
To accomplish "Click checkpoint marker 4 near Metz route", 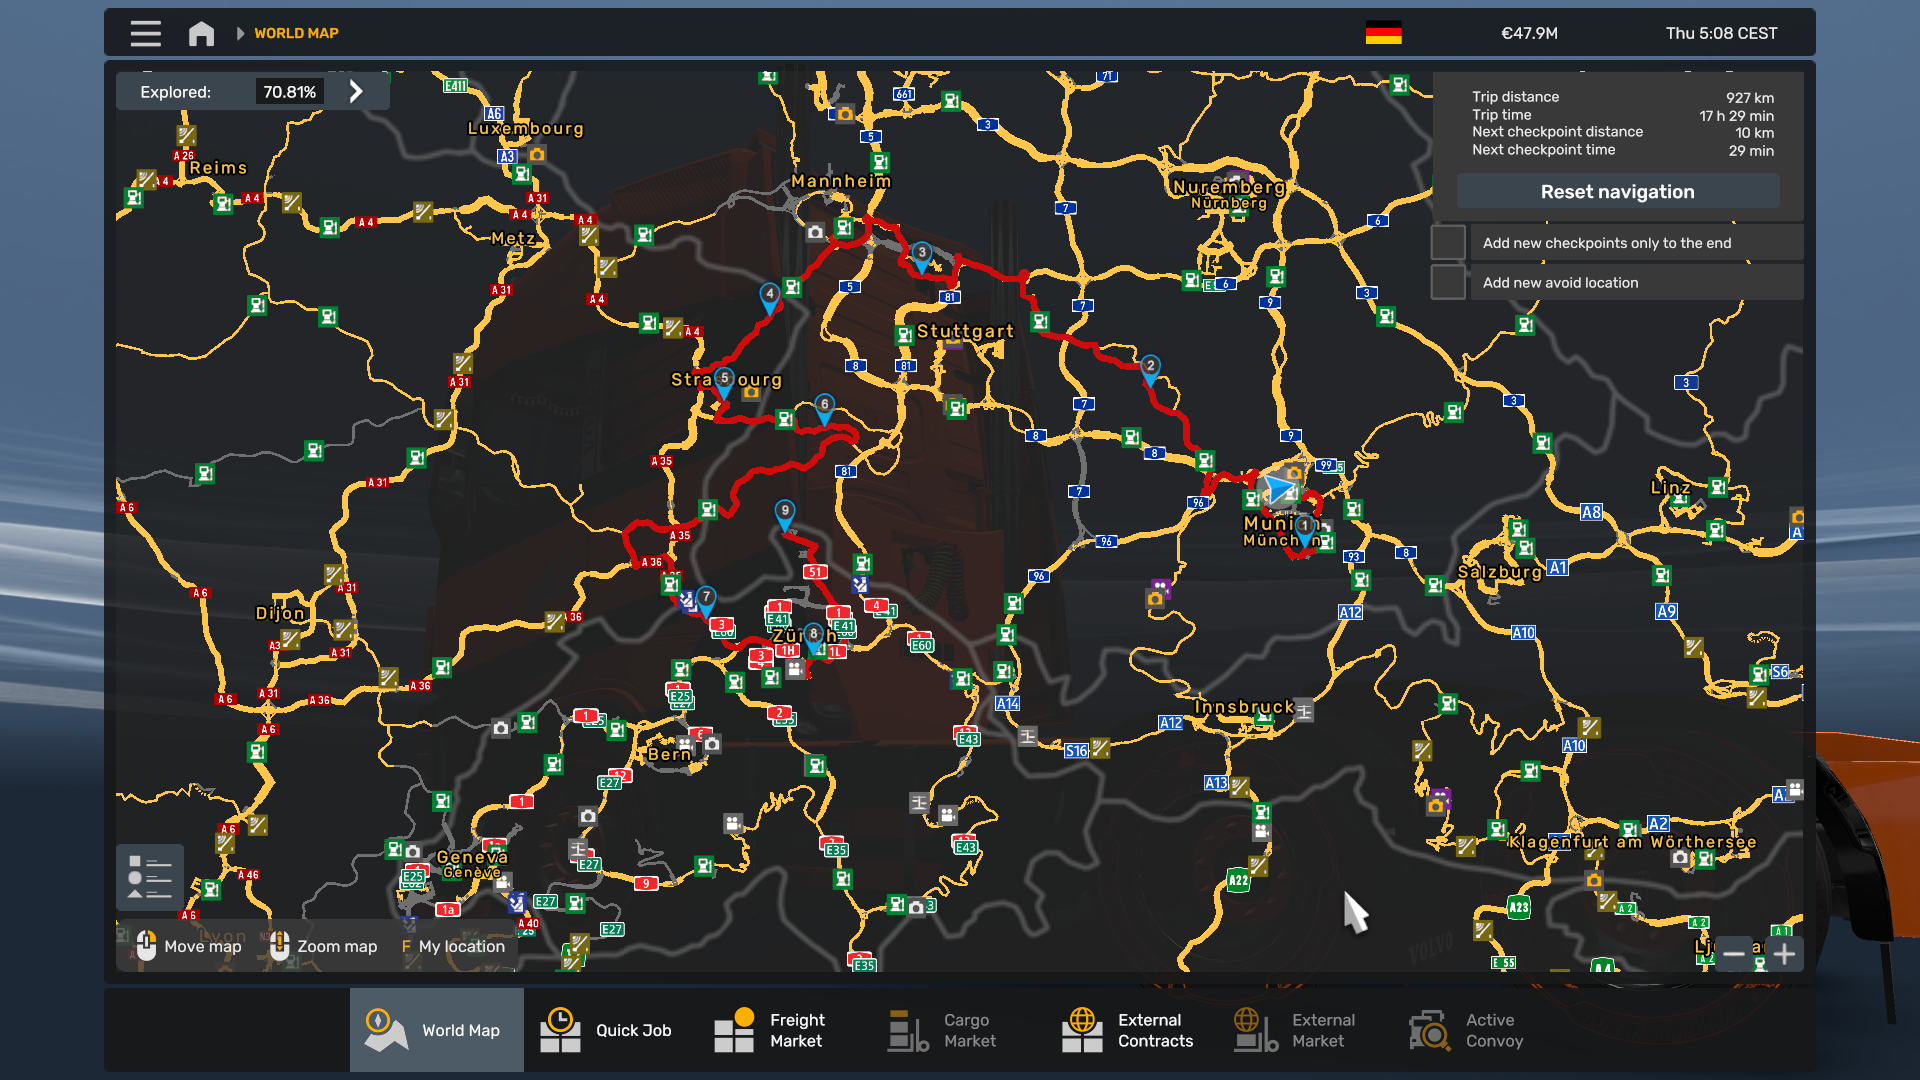I will 769,295.
